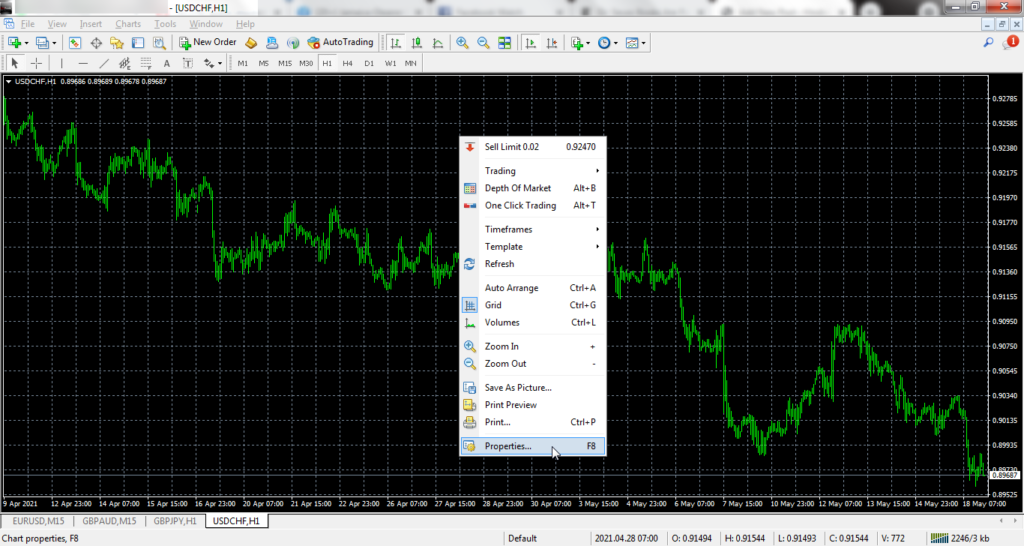Viewport: 1024px width, 546px height.
Task: Open the Charts menu
Action: 128,23
